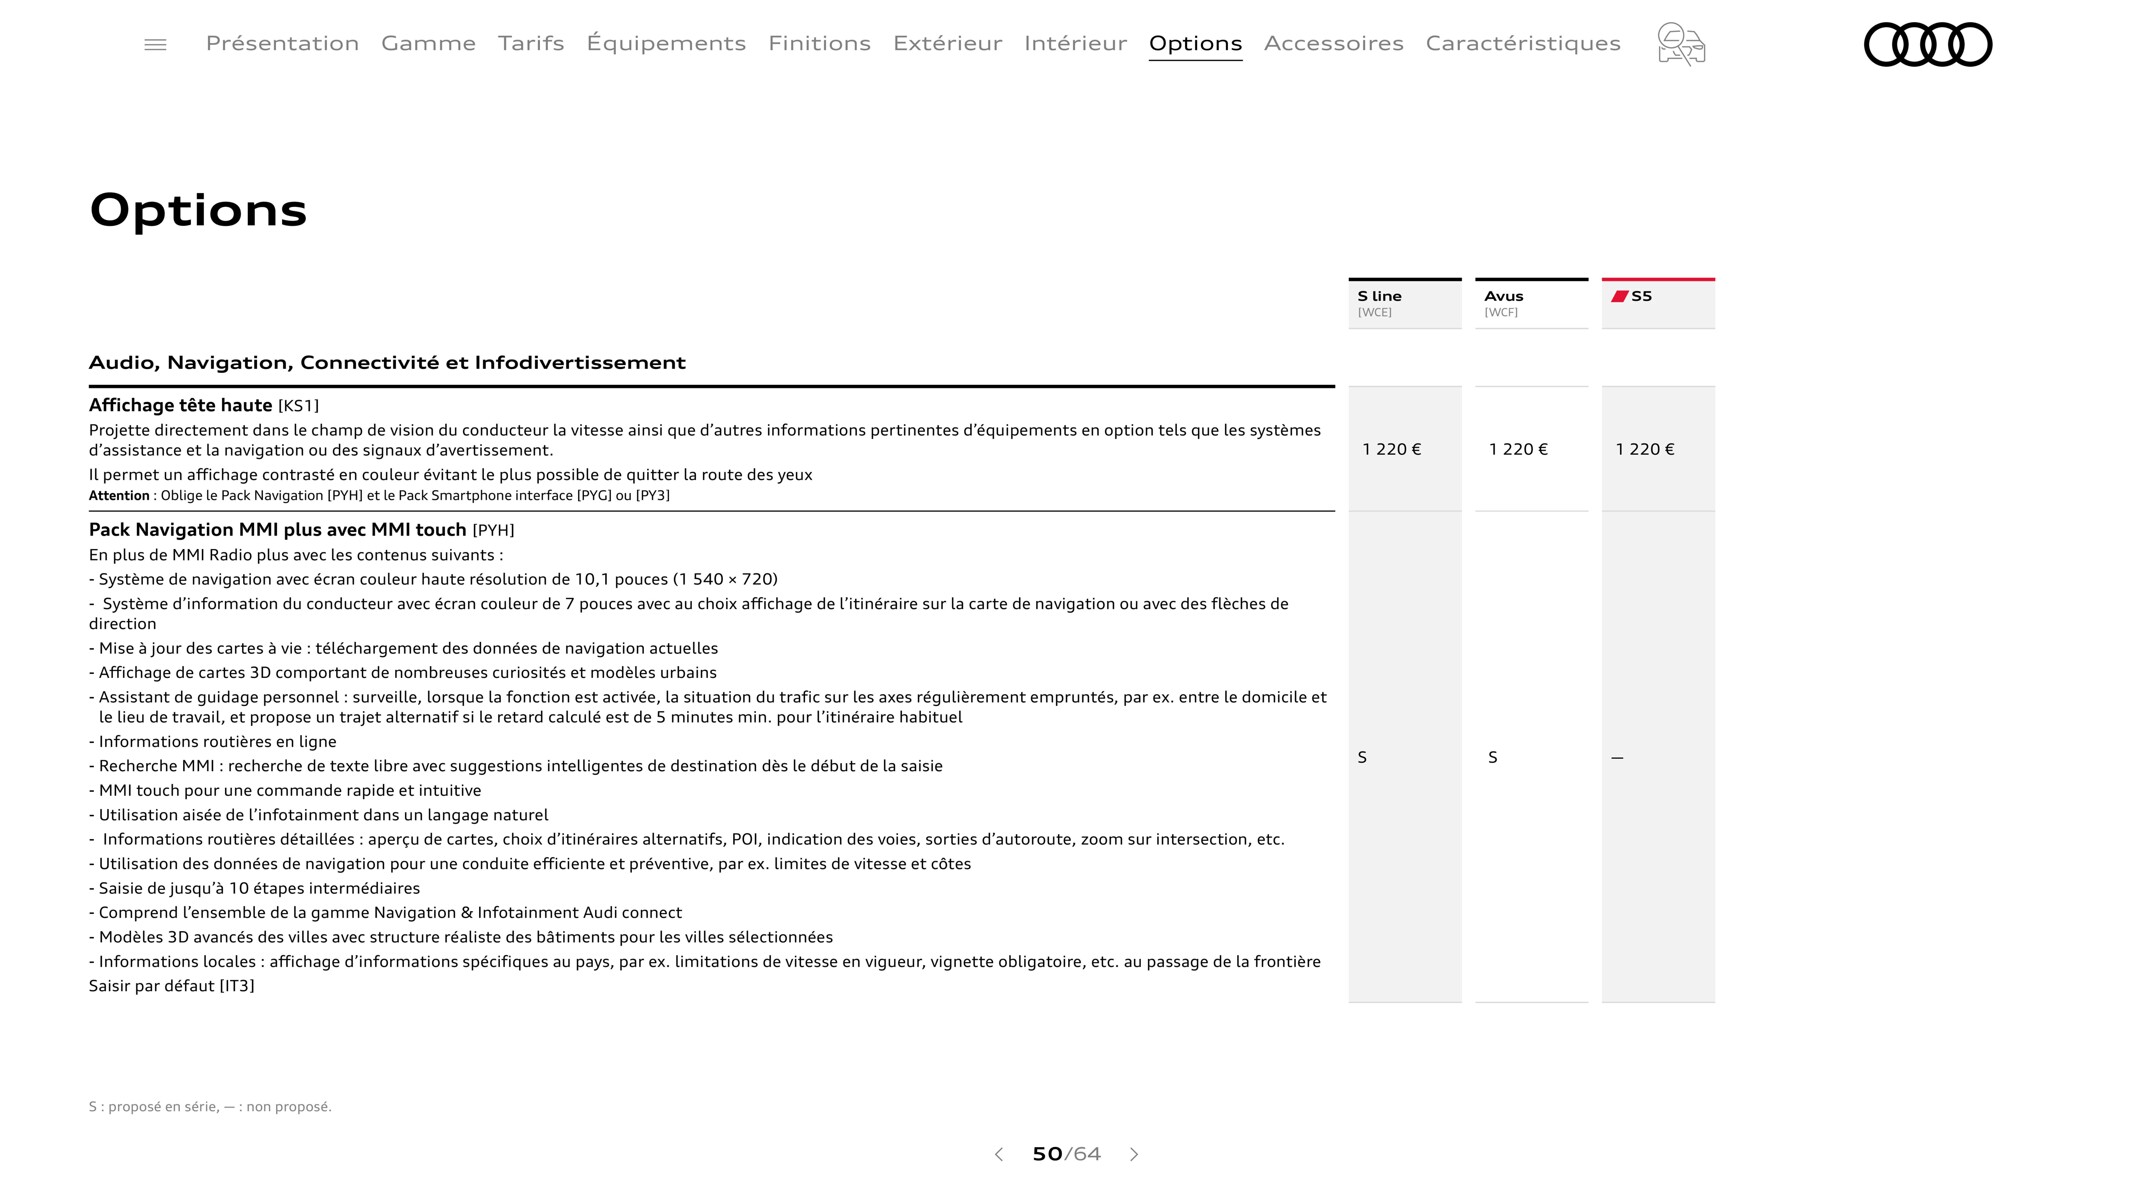2133x1200 pixels.
Task: Click the Modèles 3D avancés des villes line
Action: (x=460, y=937)
